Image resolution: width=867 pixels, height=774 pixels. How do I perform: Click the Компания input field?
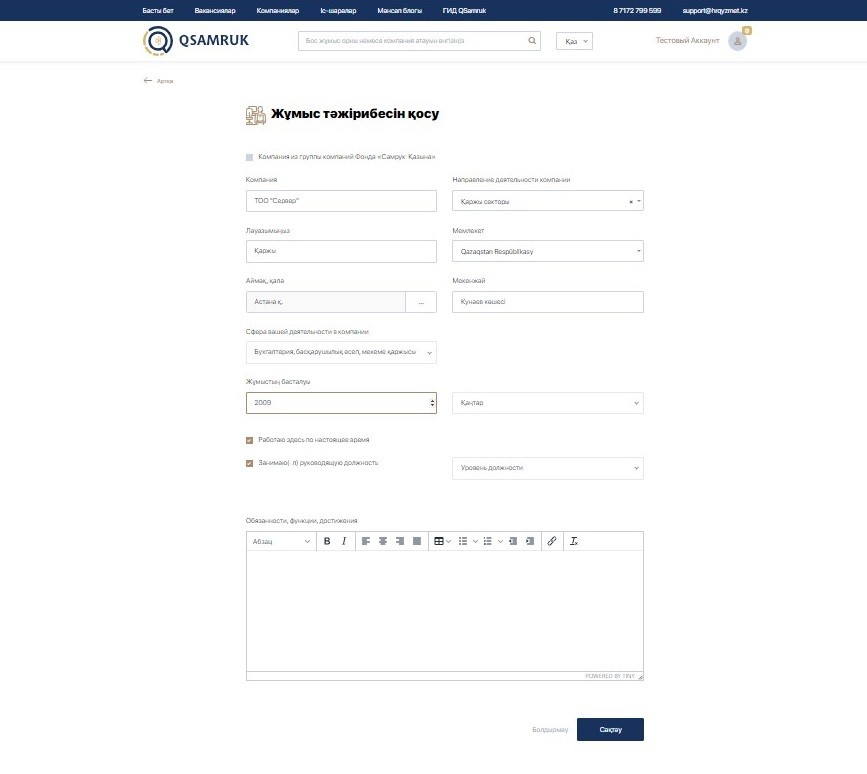coord(341,201)
